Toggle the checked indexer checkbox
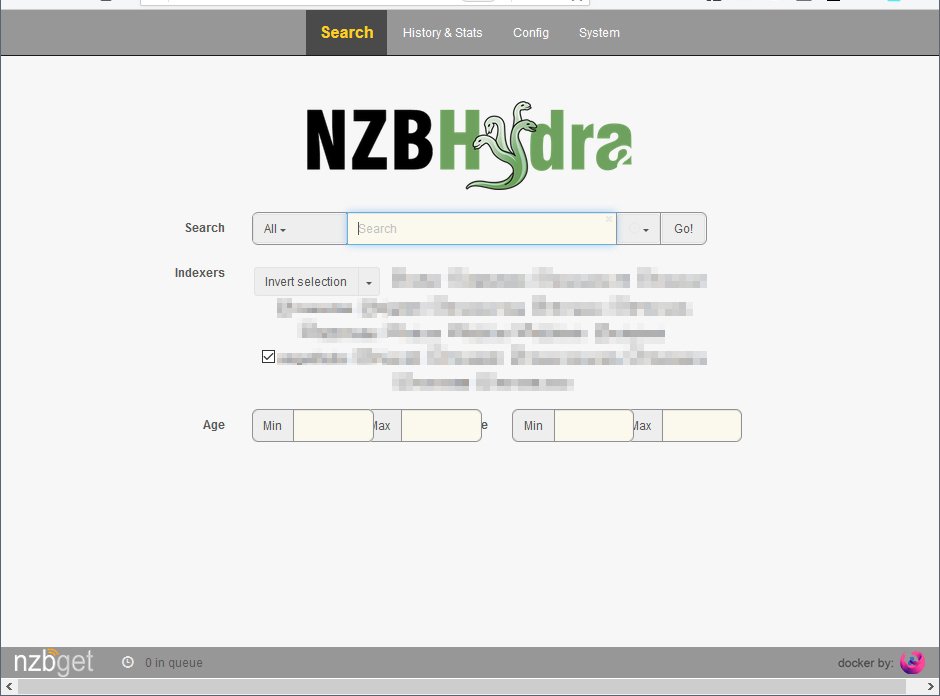The width and height of the screenshot is (940, 696). click(x=268, y=357)
